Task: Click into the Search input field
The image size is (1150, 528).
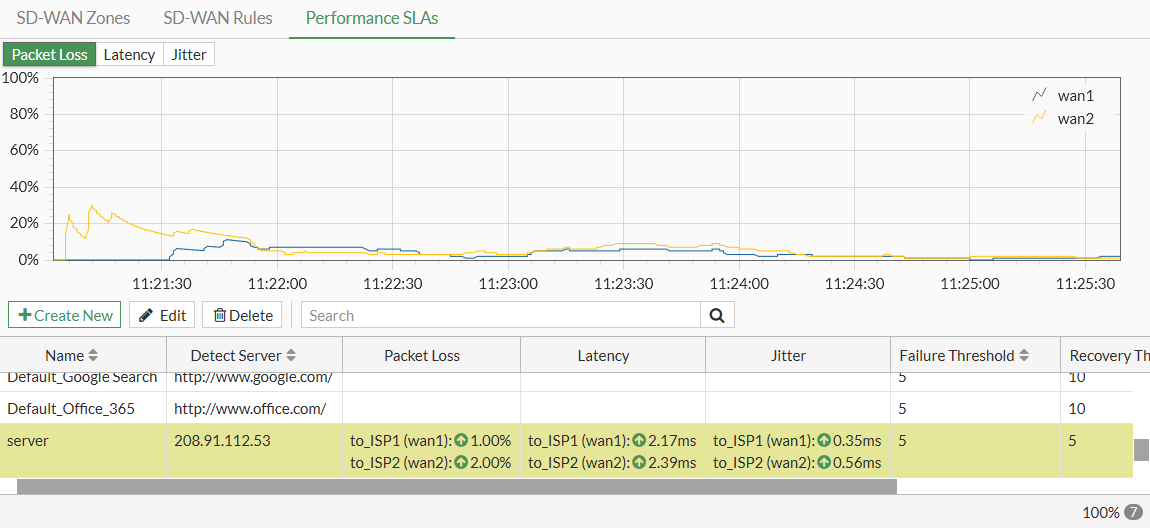Action: [500, 315]
